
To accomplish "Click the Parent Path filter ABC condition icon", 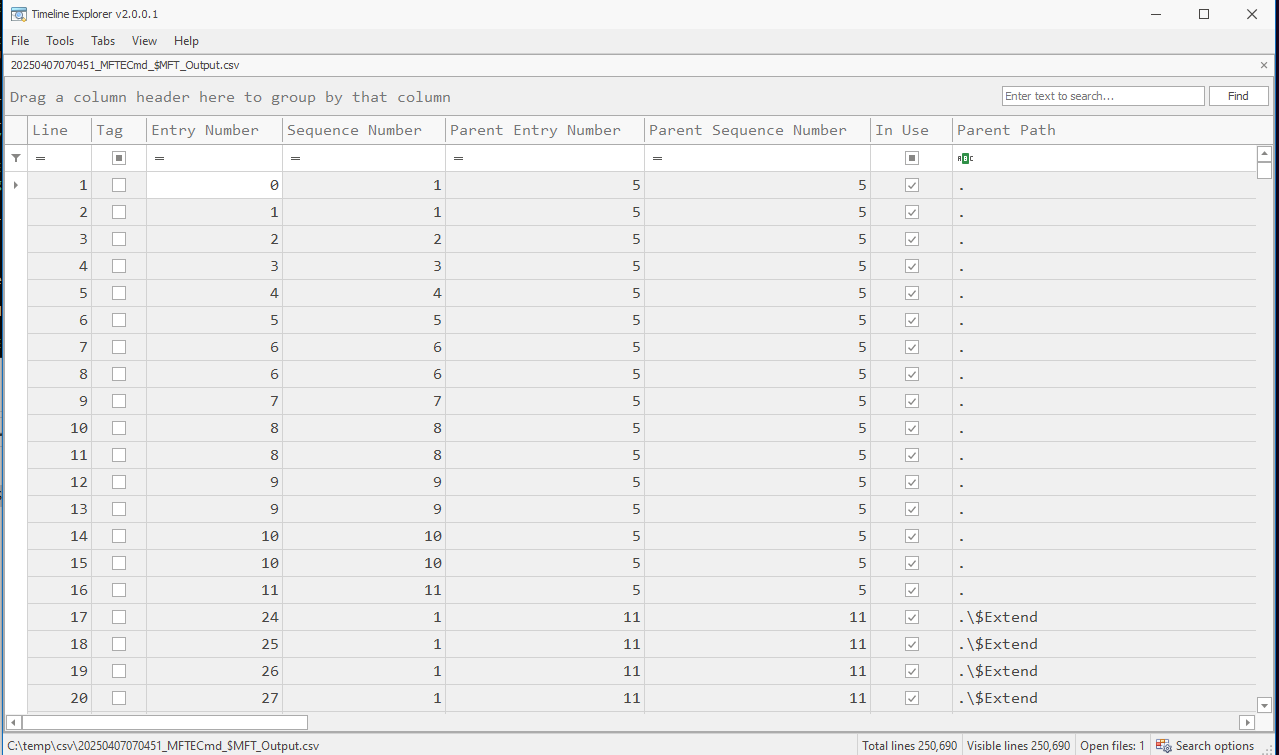I will (965, 158).
